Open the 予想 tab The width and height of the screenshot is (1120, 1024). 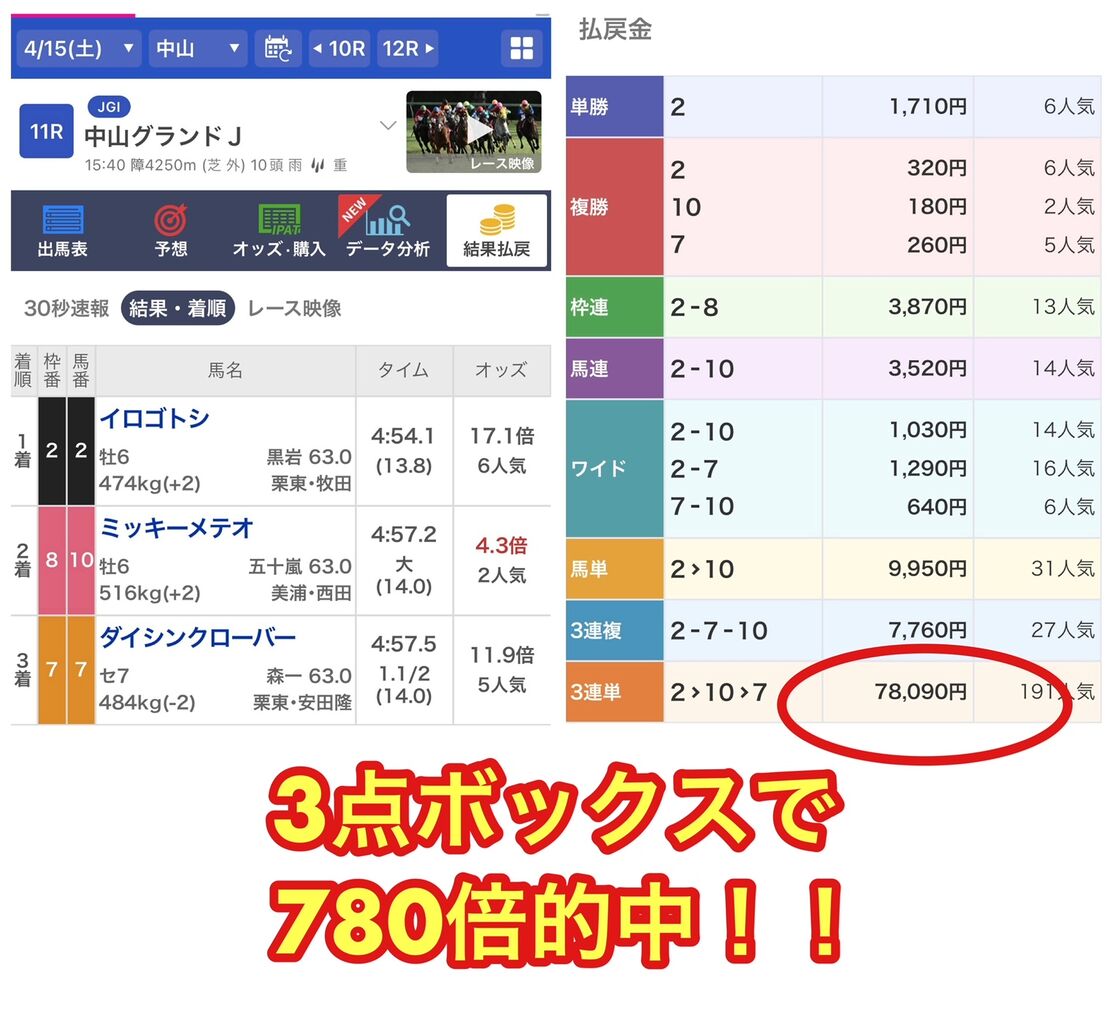click(171, 231)
